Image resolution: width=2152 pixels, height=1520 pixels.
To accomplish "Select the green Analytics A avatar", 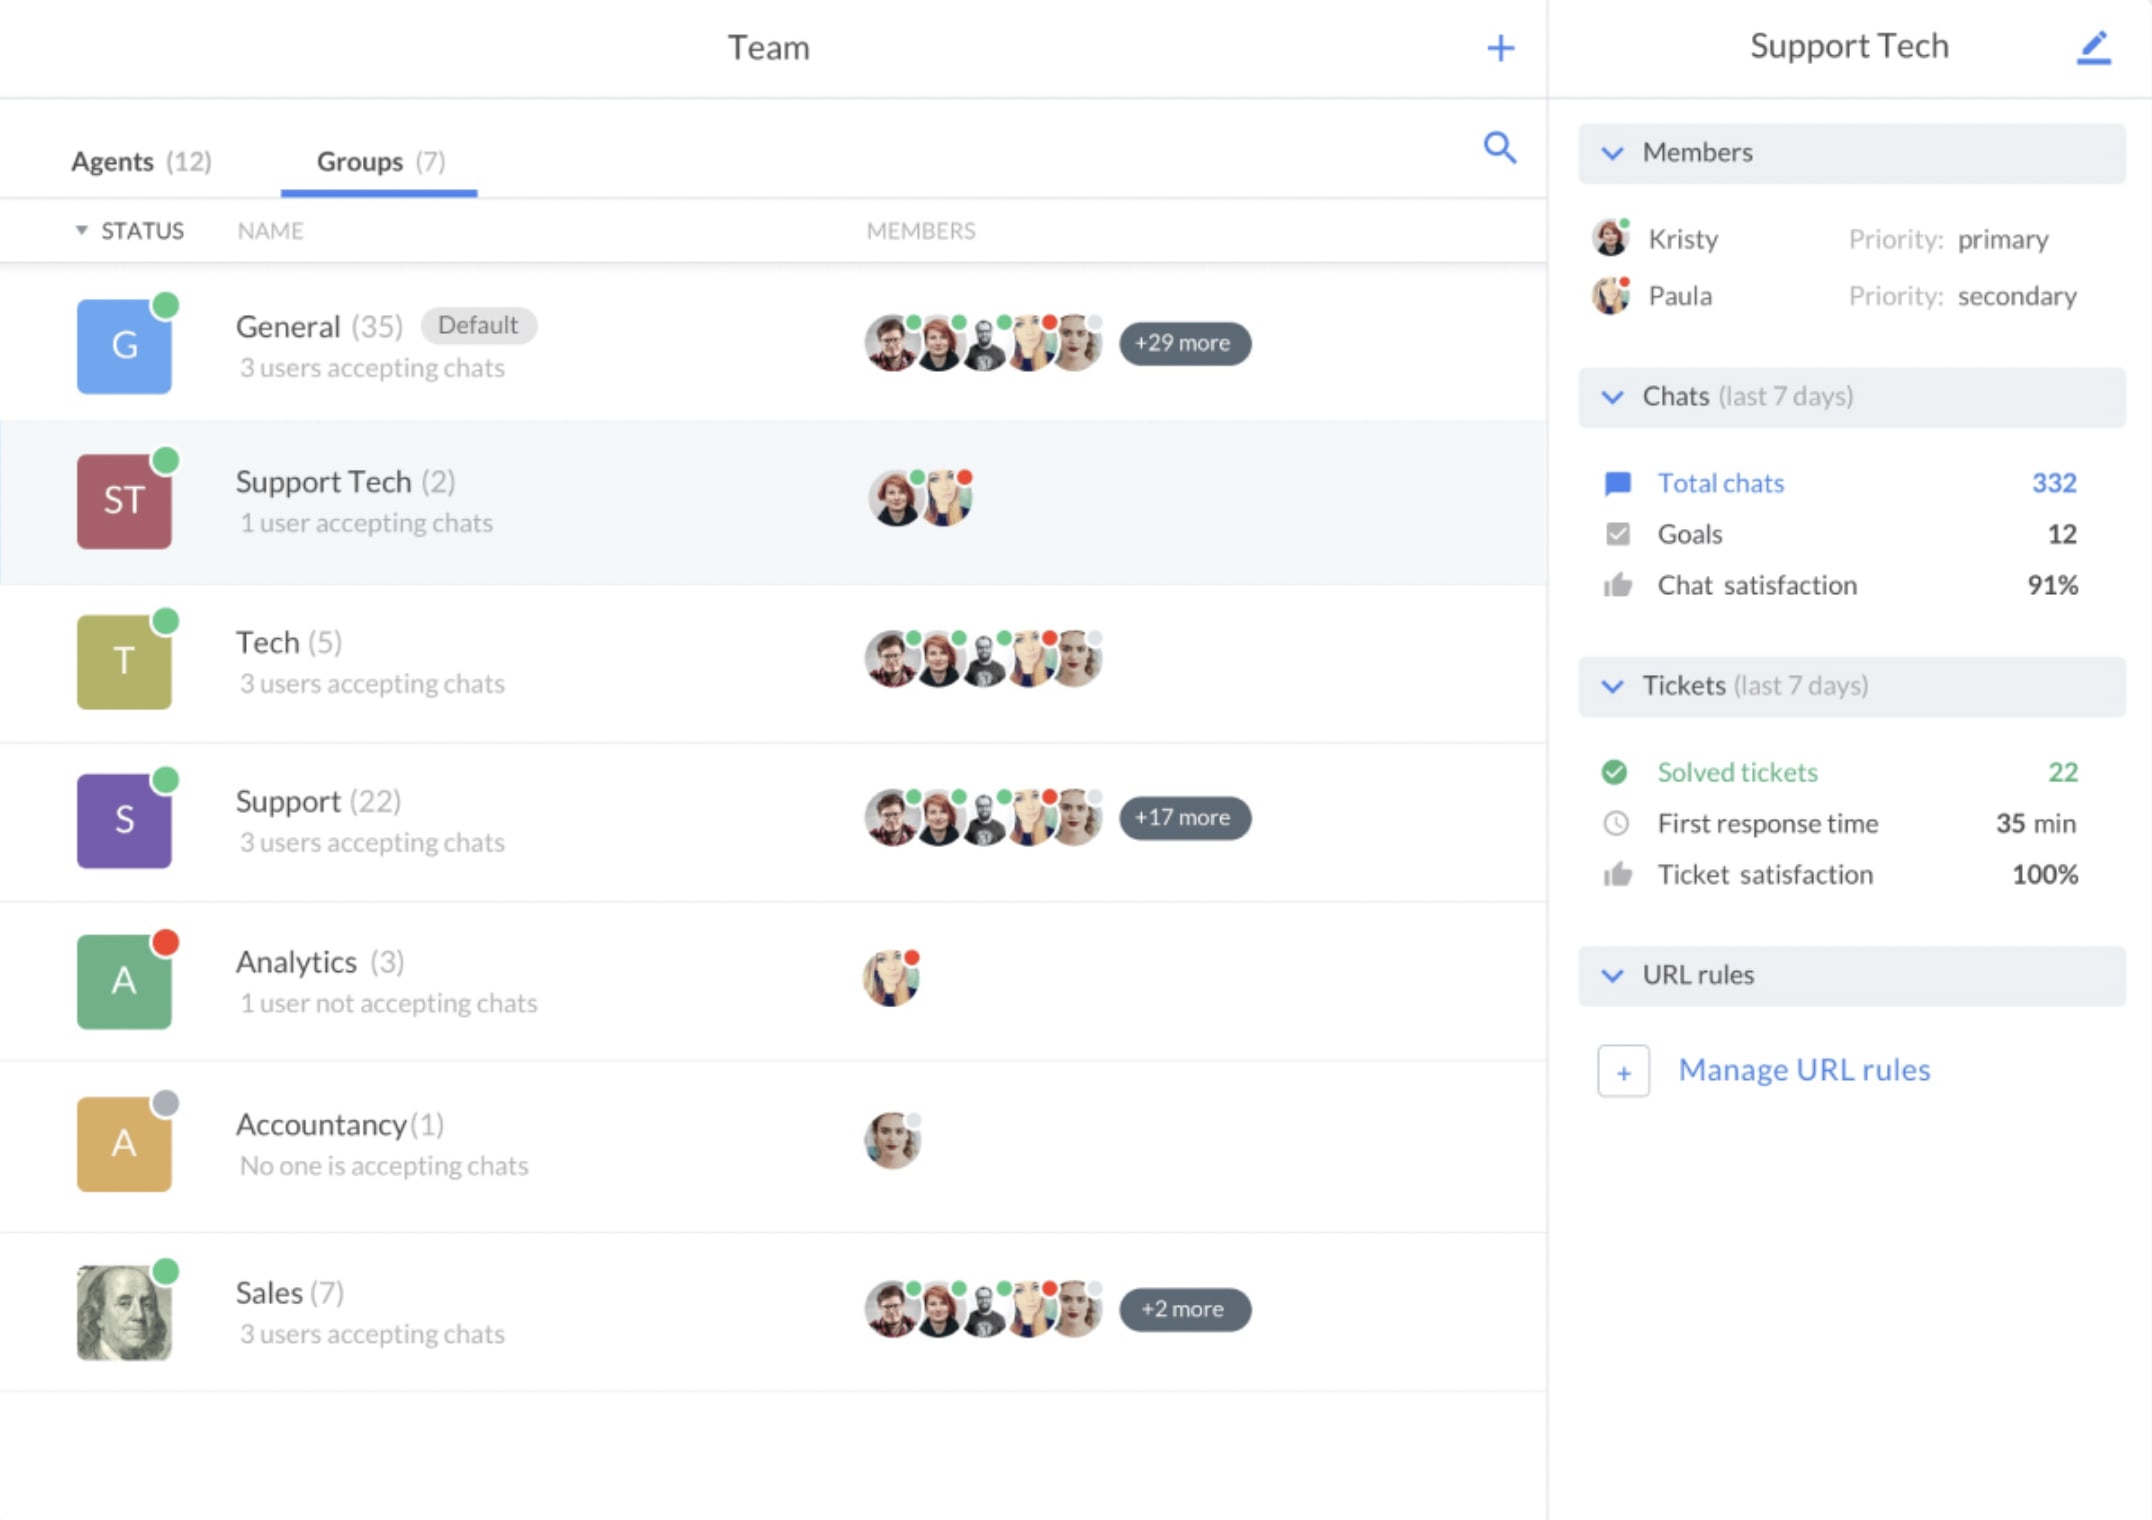I will tap(124, 981).
